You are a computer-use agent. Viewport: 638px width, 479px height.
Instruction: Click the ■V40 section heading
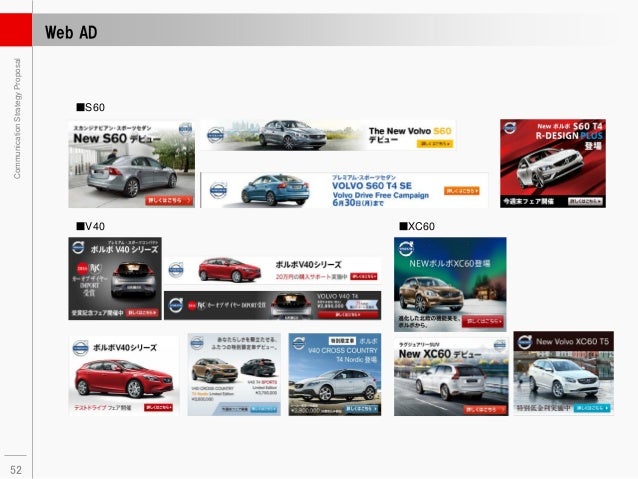click(90, 226)
